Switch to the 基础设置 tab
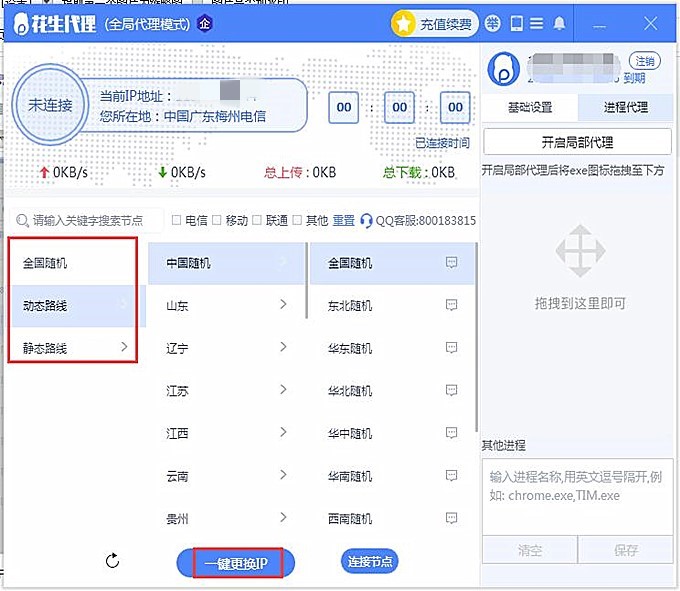The image size is (680, 591). pyautogui.click(x=530, y=107)
